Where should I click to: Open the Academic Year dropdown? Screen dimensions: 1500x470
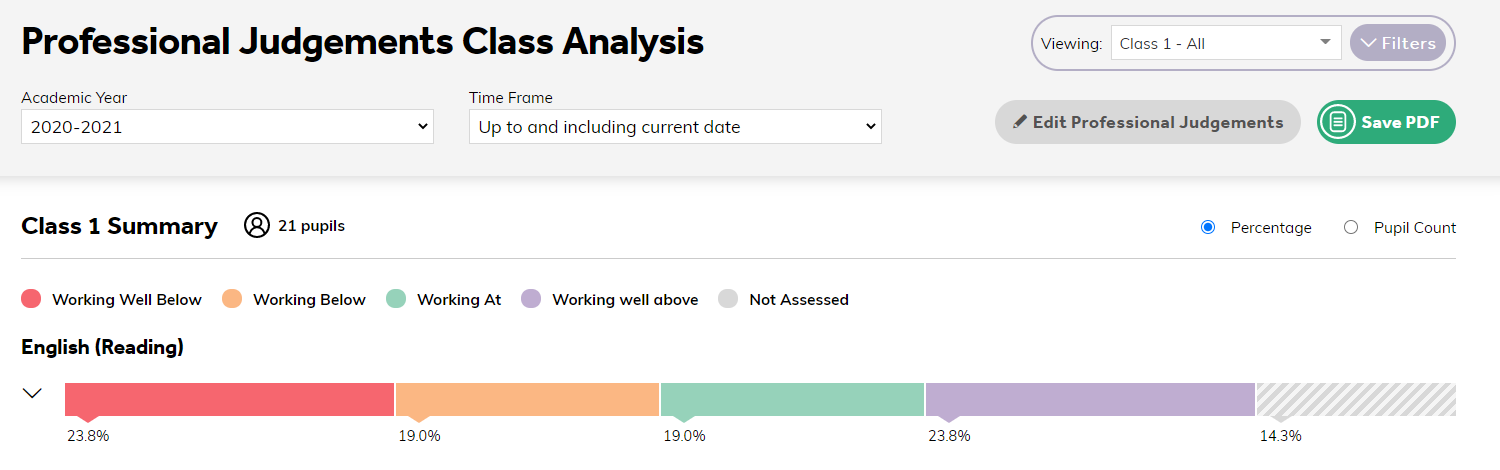point(227,127)
